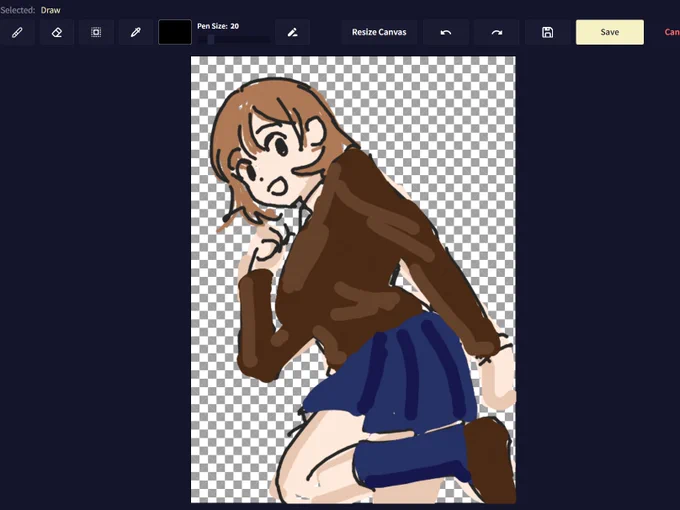Activate the selection marquee tool
The height and width of the screenshot is (510, 680).
(96, 32)
